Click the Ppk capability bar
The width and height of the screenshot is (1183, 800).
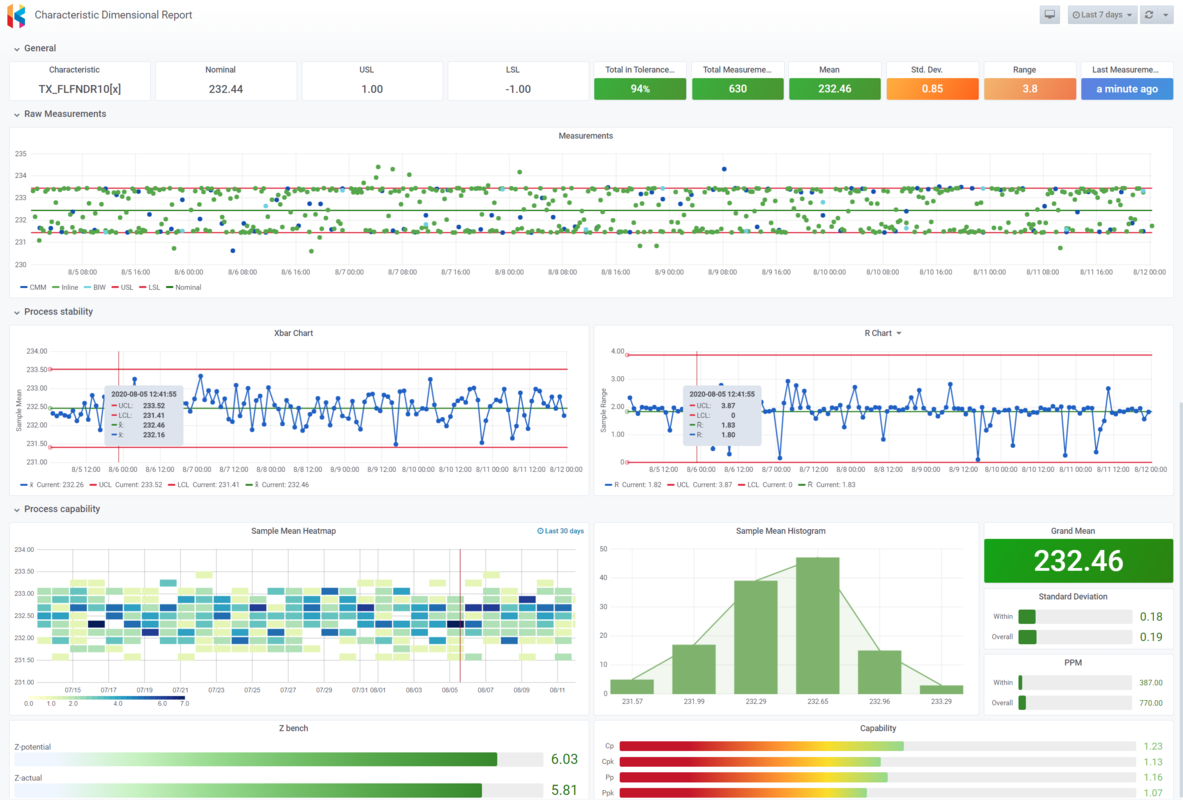point(877,793)
